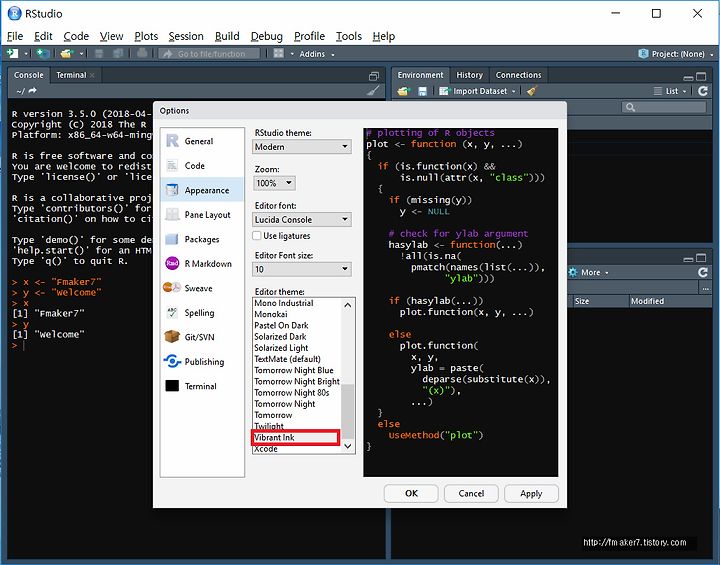720x565 pixels.
Task: Click save workspace icon in Environment pane
Action: pos(422,91)
